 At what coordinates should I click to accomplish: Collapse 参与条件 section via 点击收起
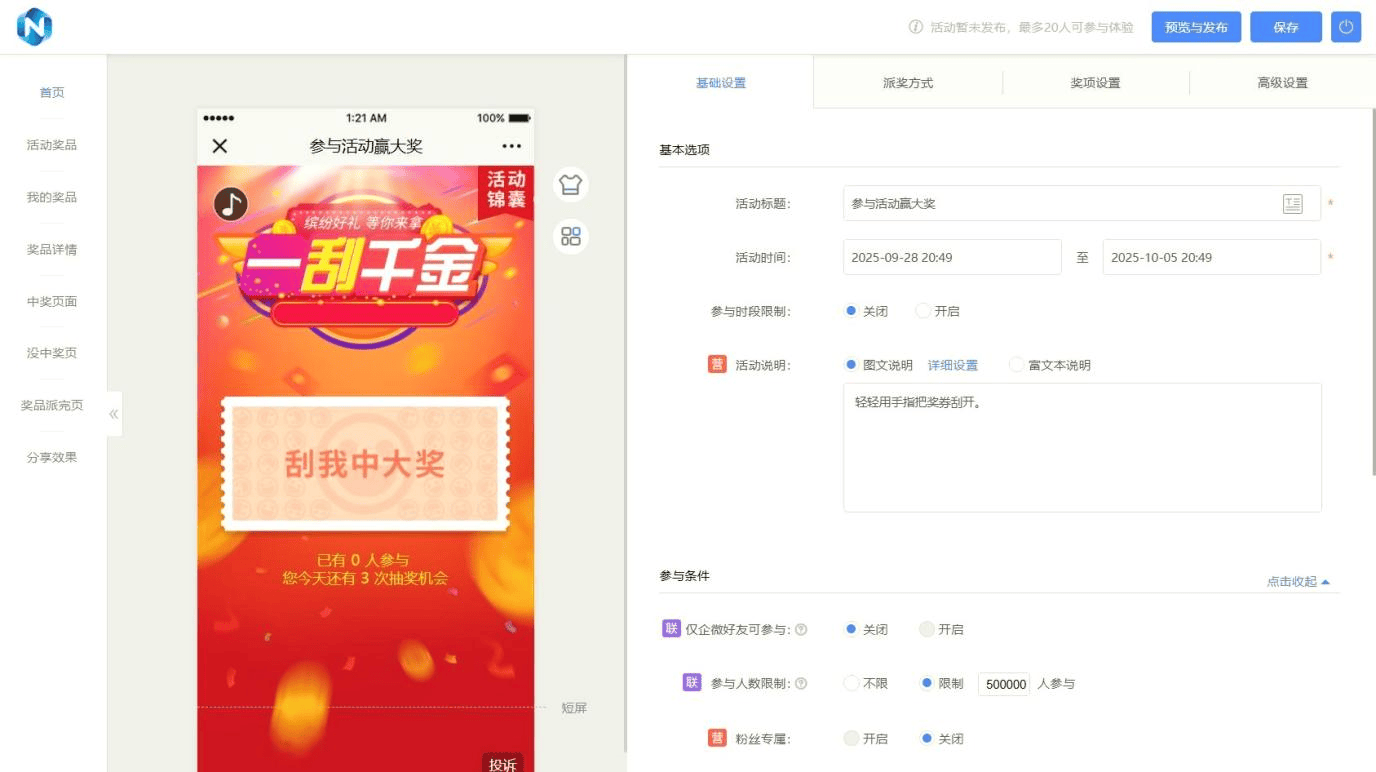(x=1296, y=581)
